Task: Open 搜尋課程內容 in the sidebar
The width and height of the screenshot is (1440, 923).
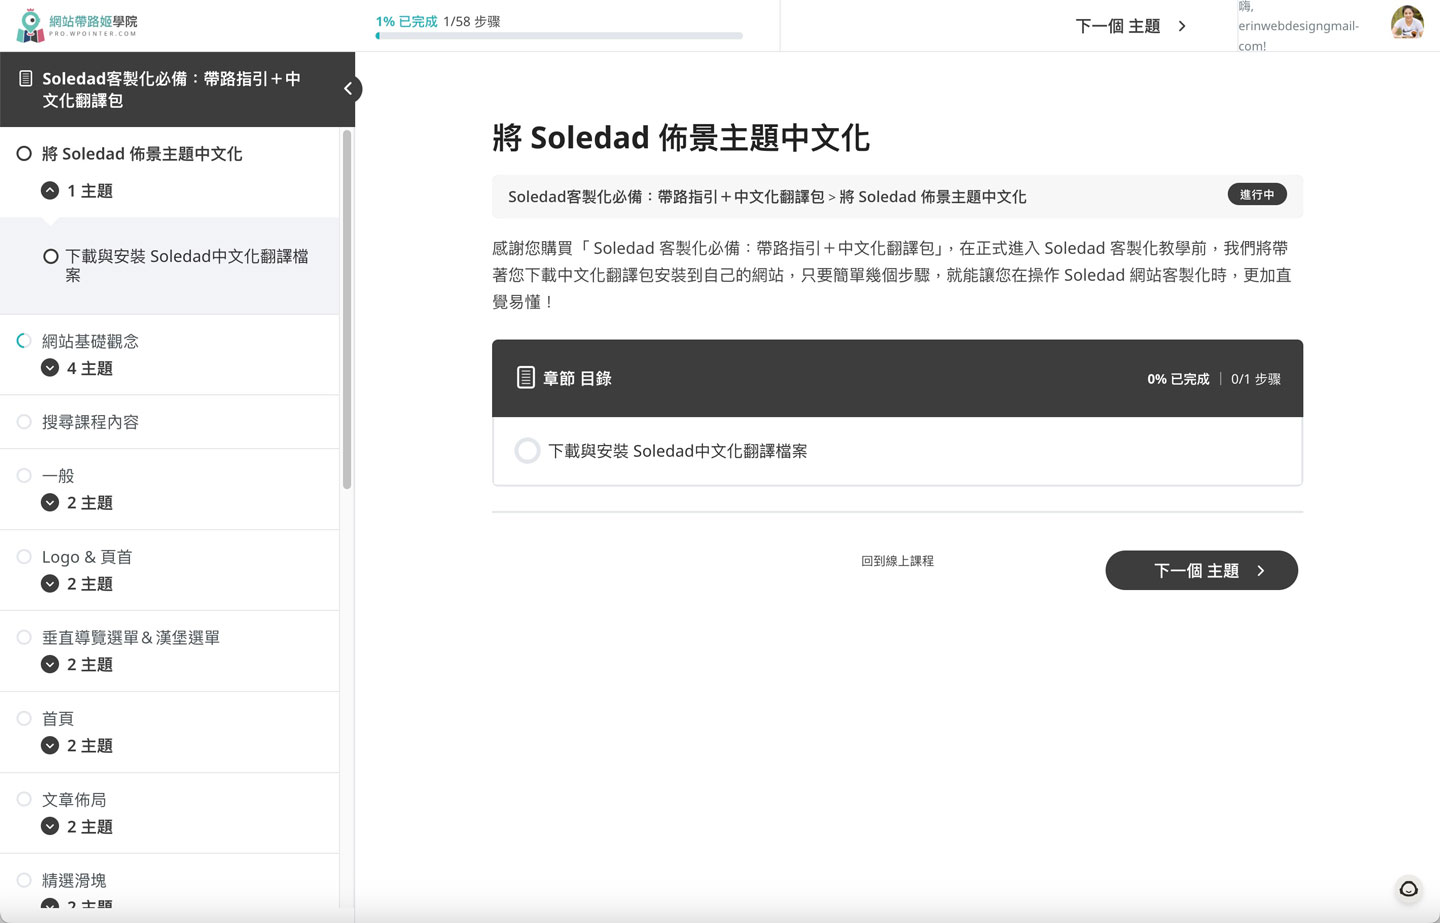Action: point(90,422)
